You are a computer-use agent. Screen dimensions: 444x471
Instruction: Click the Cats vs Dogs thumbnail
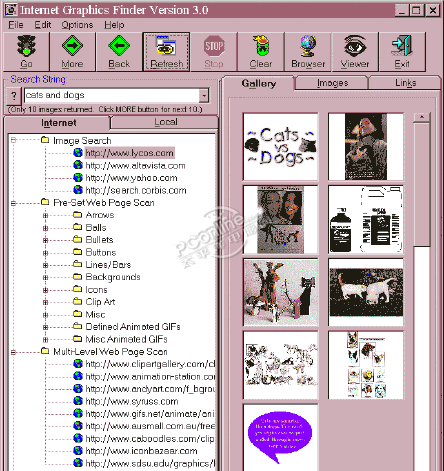(x=280, y=146)
